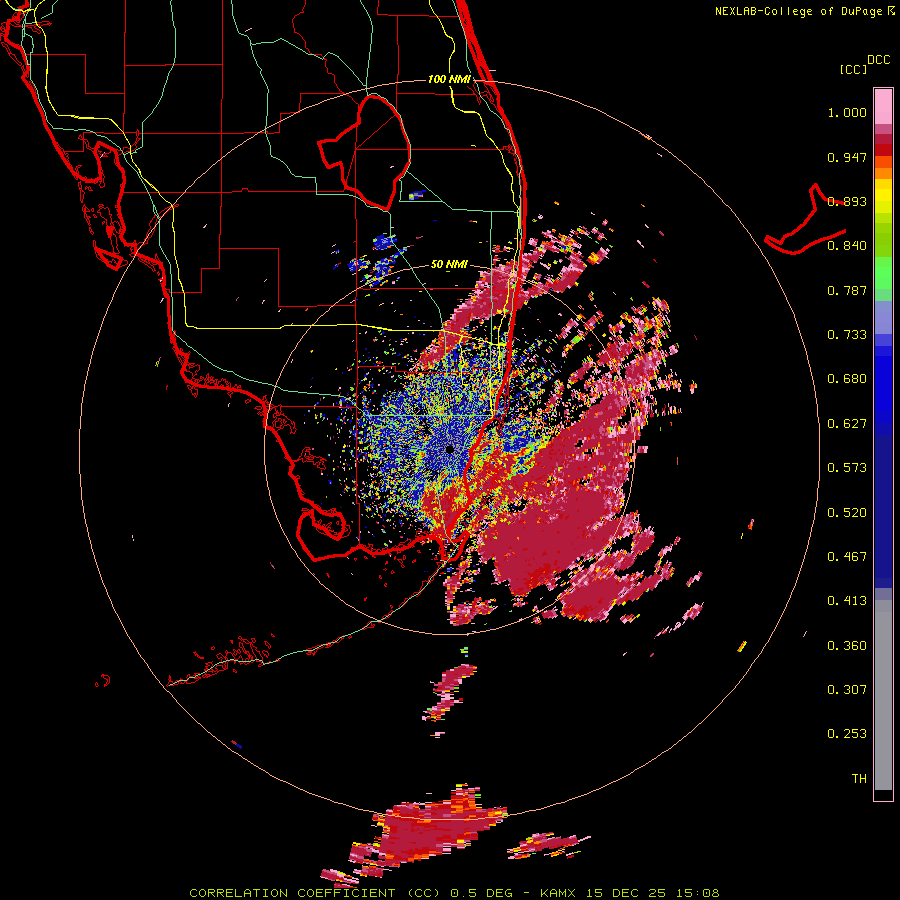Pick the bright green swatch above 0.787
Screen dimensions: 900x900
coord(883,273)
